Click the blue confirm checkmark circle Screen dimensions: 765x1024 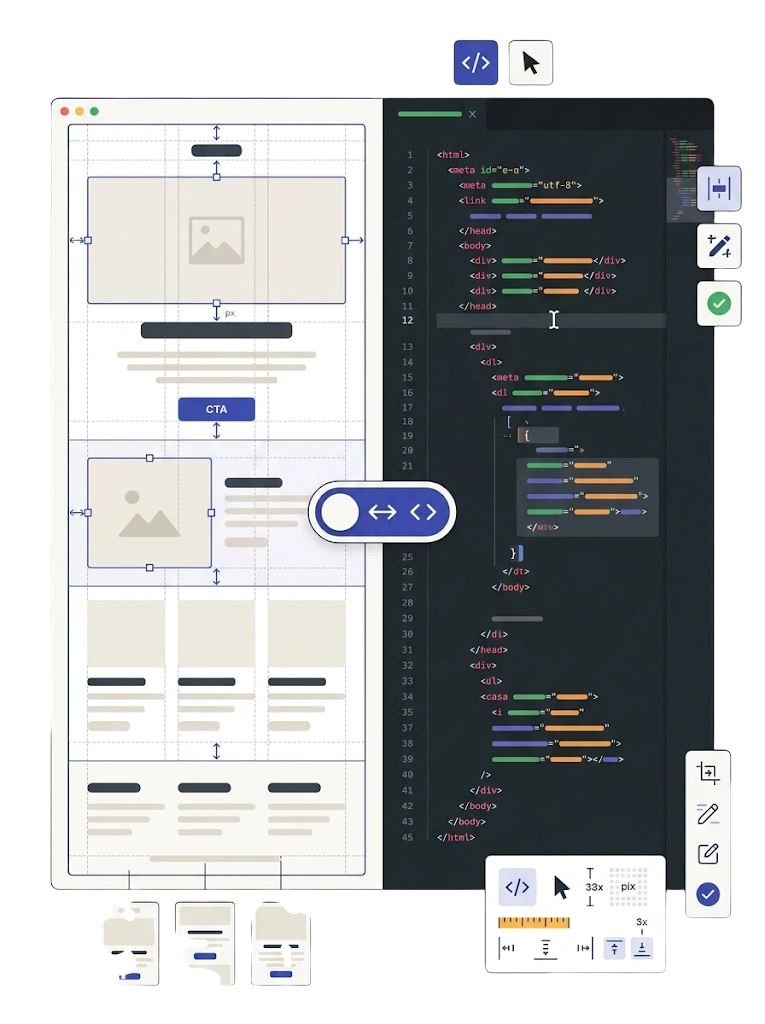pyautogui.click(x=708, y=894)
